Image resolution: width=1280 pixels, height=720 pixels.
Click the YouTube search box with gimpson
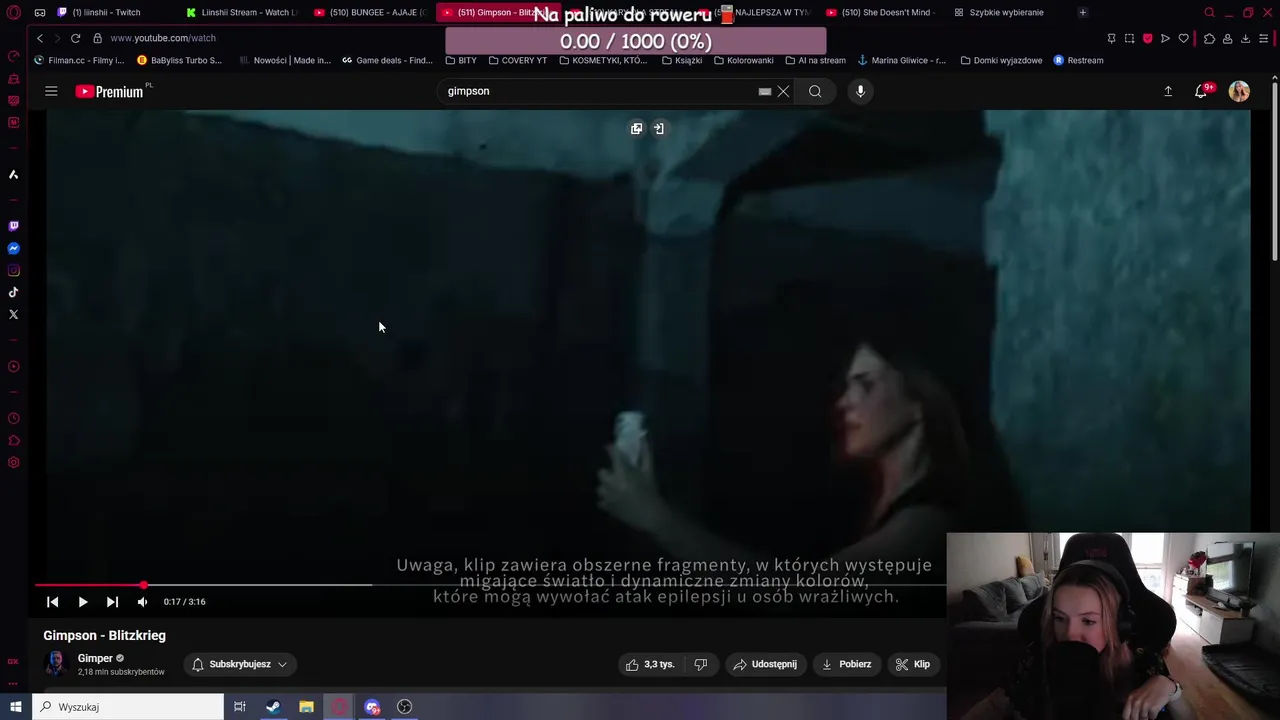pyautogui.click(x=600, y=91)
